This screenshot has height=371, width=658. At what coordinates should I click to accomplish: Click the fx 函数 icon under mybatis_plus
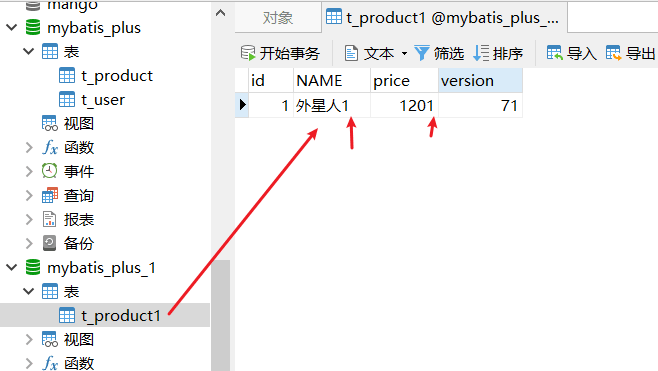[x=50, y=147]
